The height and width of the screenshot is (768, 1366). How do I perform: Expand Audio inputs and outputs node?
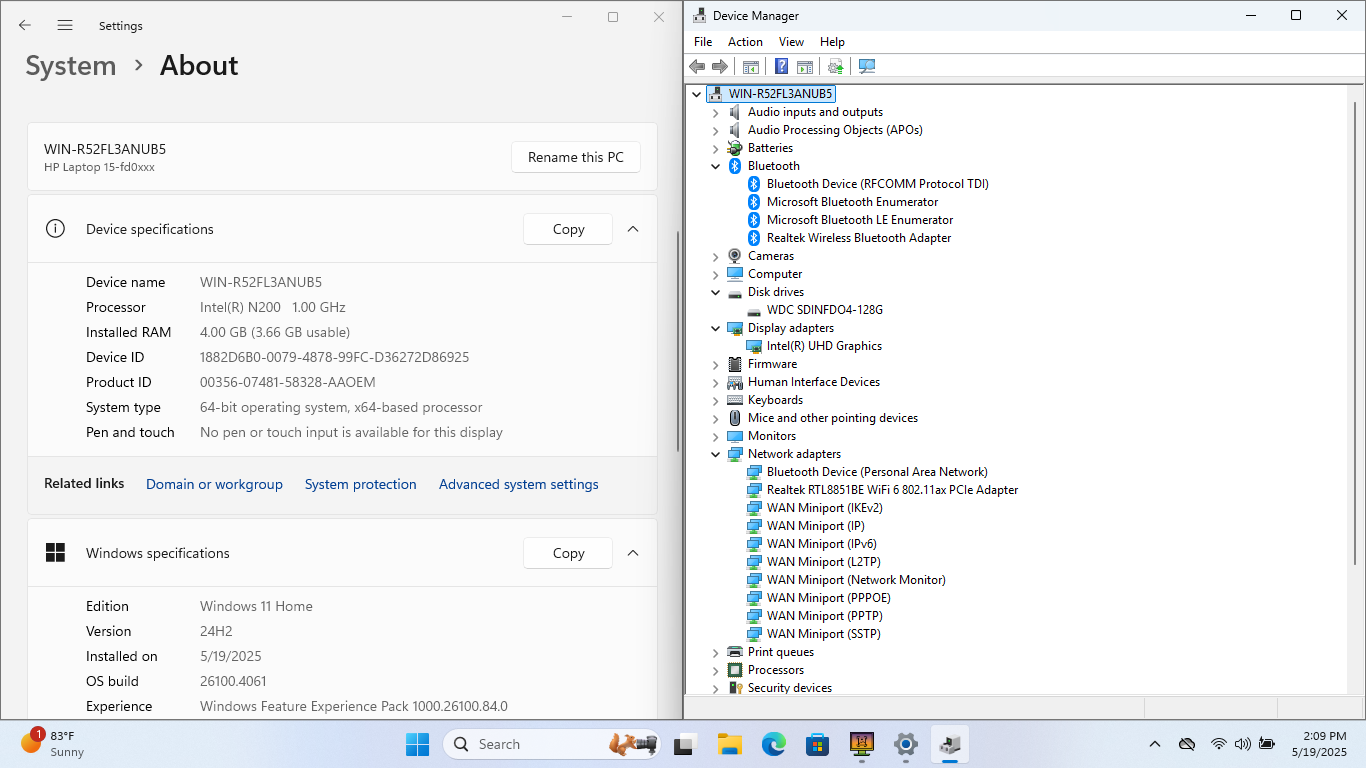715,112
